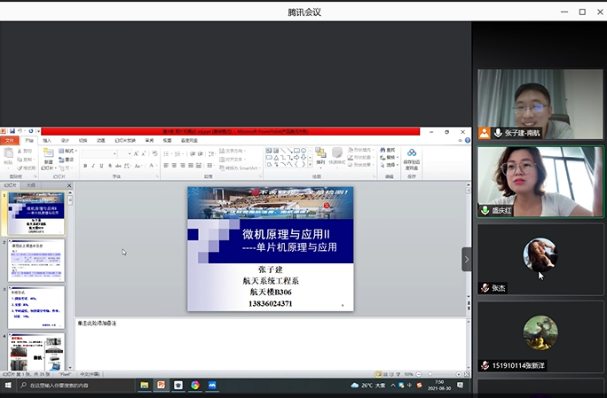Select slide 2 thumbnail in slide panel
The image size is (607, 398).
36,261
